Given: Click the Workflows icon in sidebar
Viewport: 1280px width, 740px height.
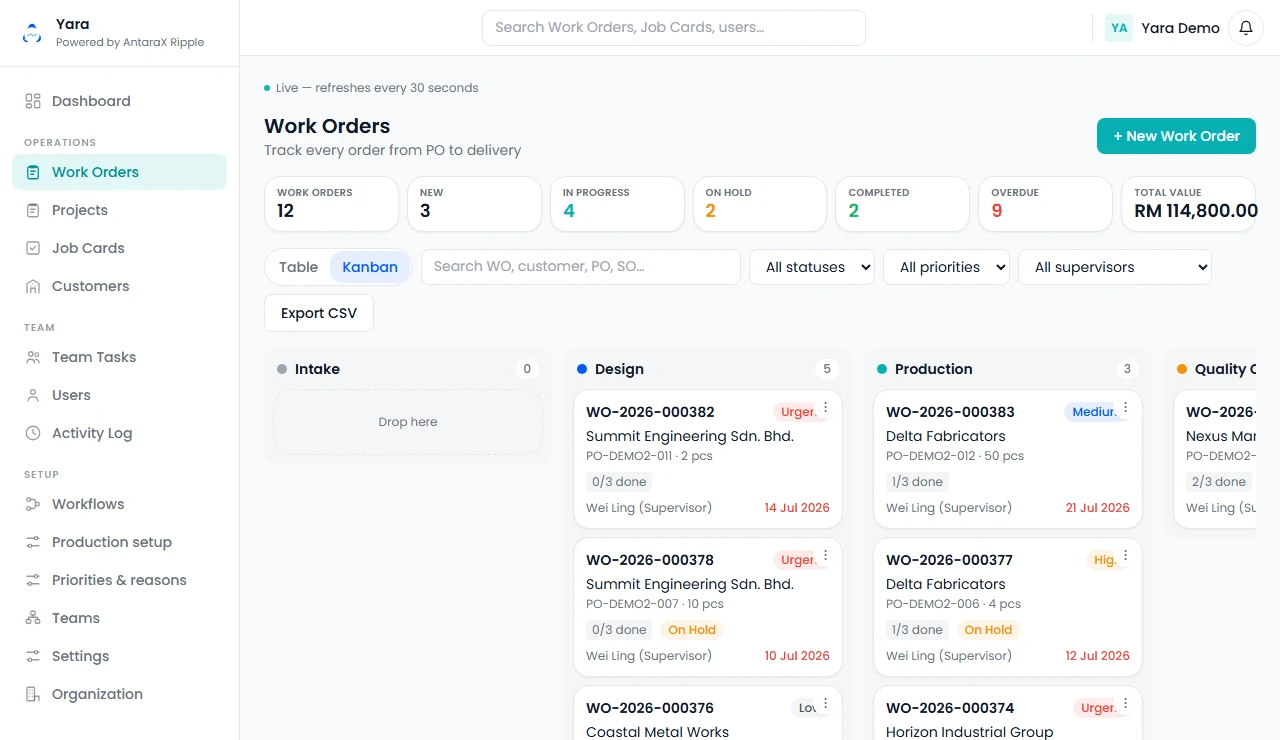Looking at the screenshot, I should pos(33,504).
